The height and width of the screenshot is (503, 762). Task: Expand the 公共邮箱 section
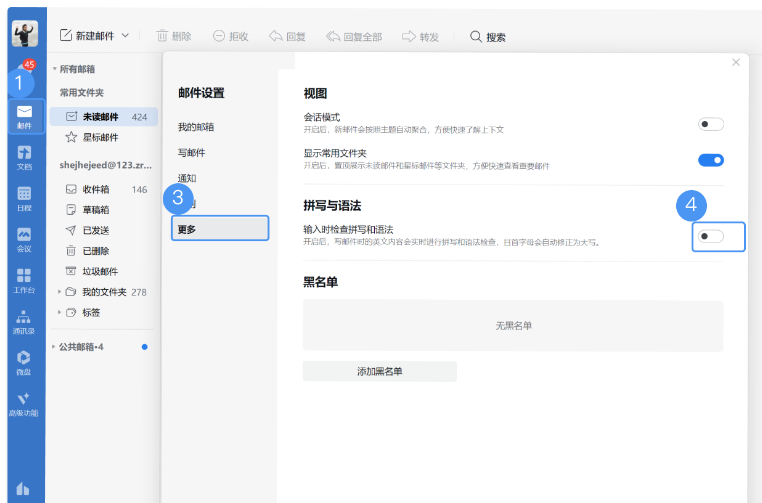click(x=54, y=347)
